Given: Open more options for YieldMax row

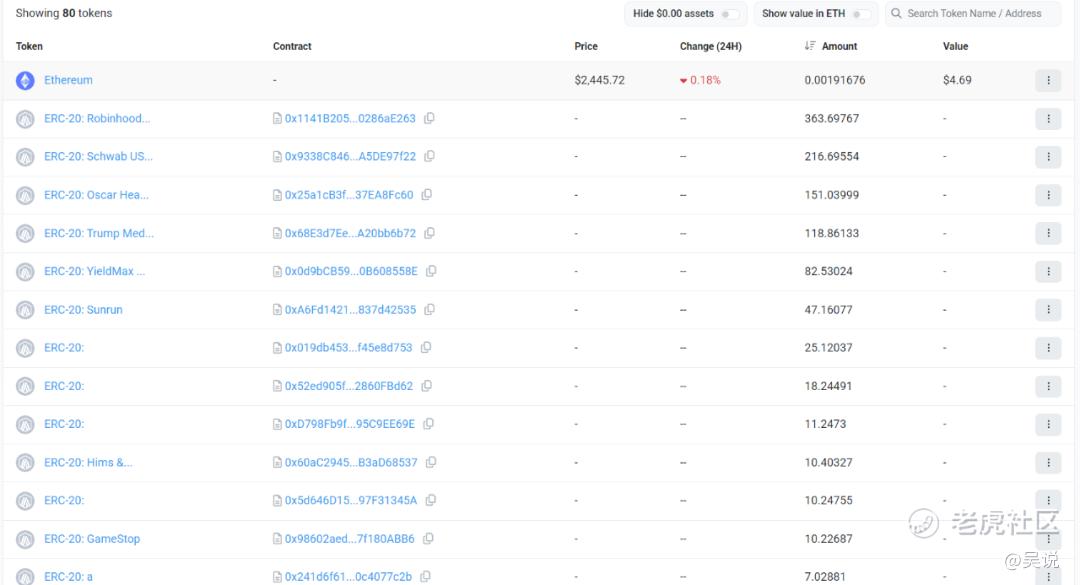Looking at the screenshot, I should click(x=1048, y=271).
